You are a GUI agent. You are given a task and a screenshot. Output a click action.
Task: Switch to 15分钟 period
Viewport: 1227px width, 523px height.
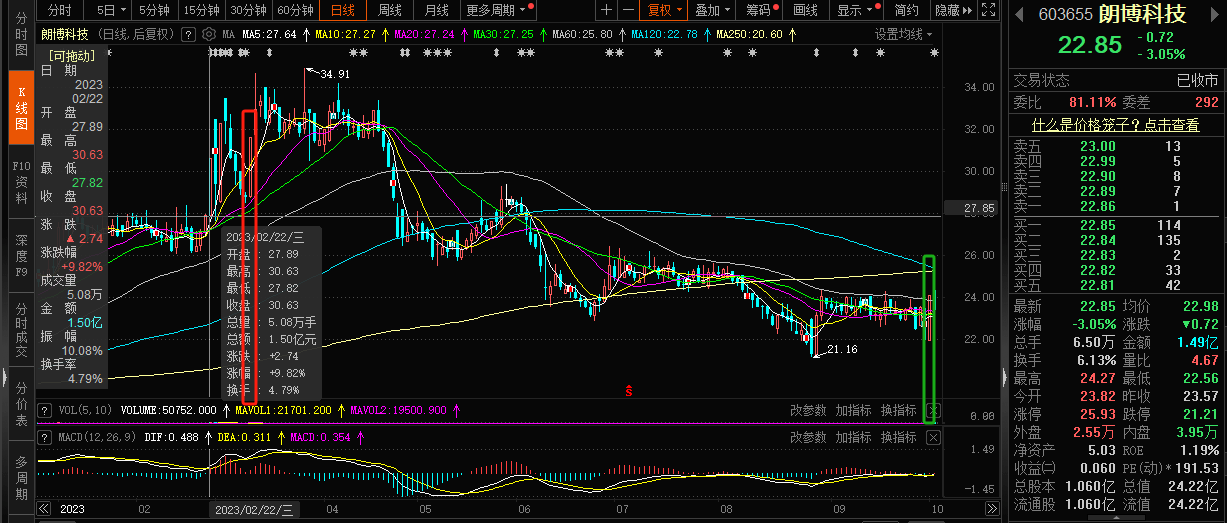tap(200, 10)
